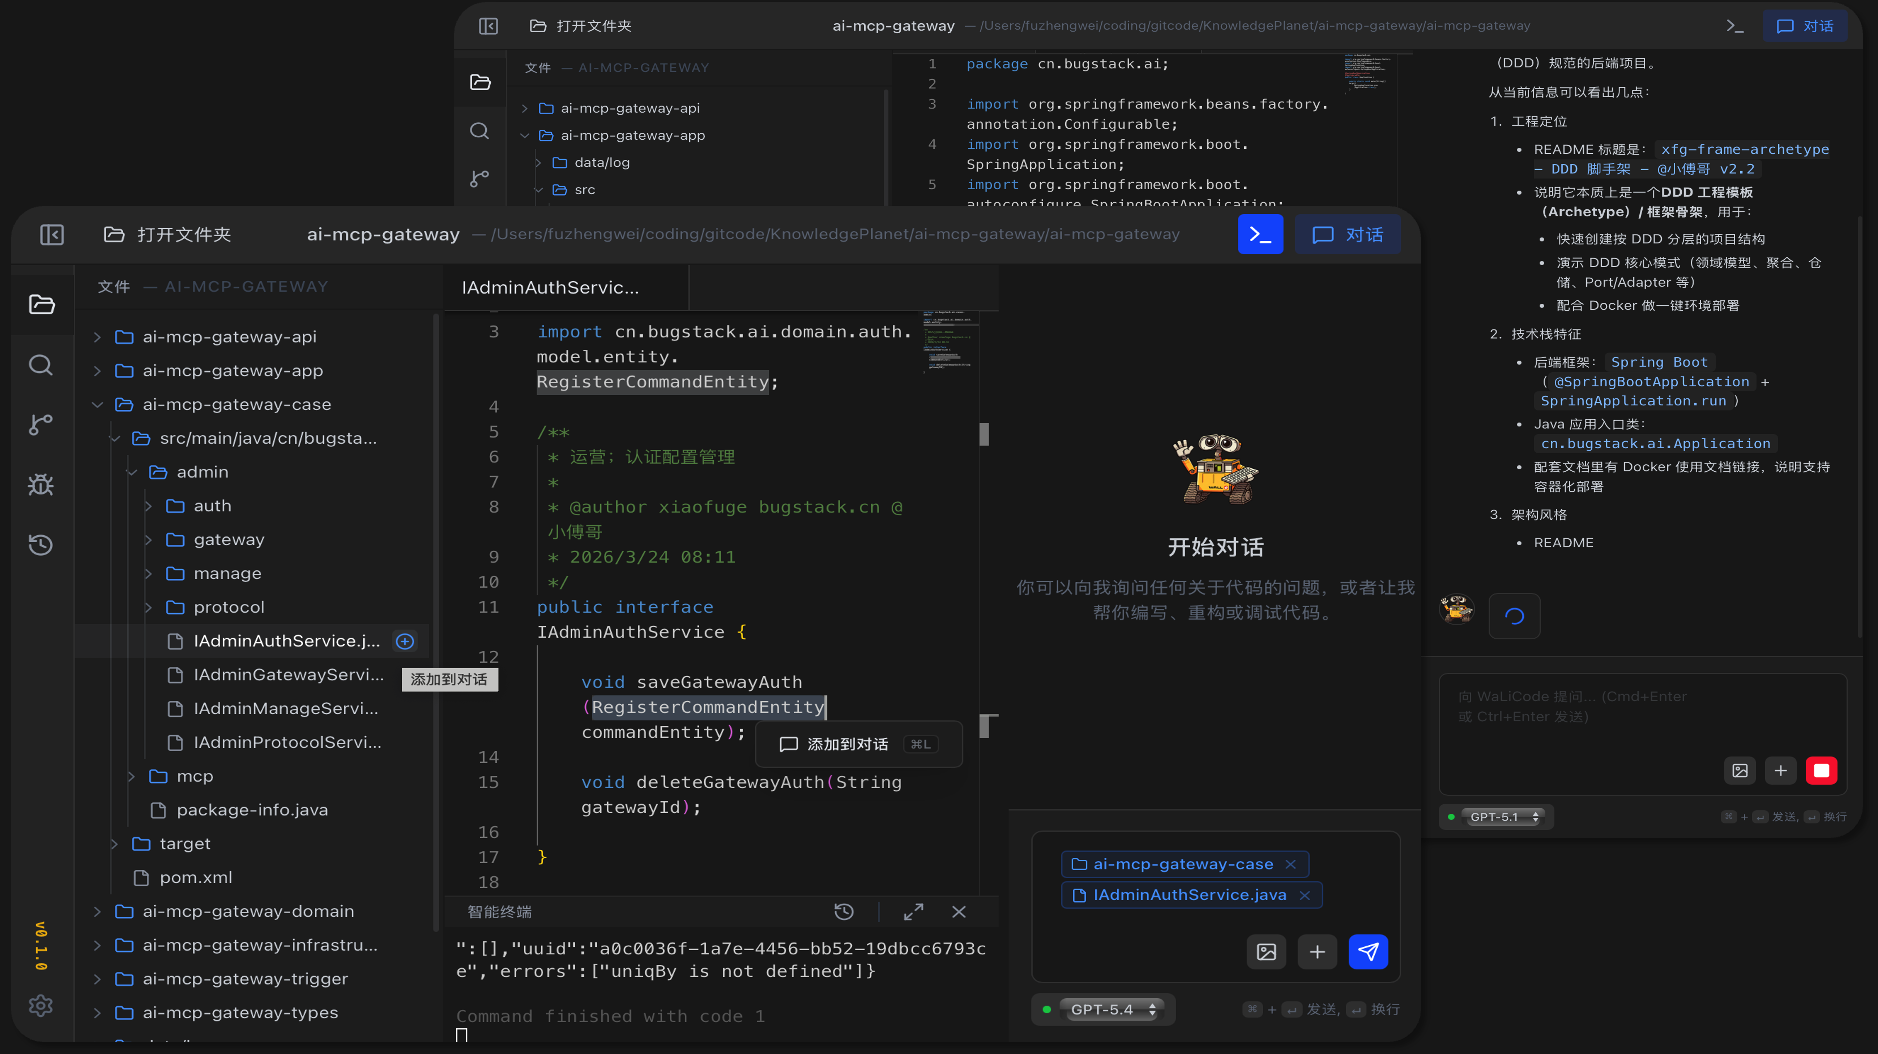Switch to the IAdminAuthService editor tab
The height and width of the screenshot is (1054, 1878).
[x=551, y=288]
